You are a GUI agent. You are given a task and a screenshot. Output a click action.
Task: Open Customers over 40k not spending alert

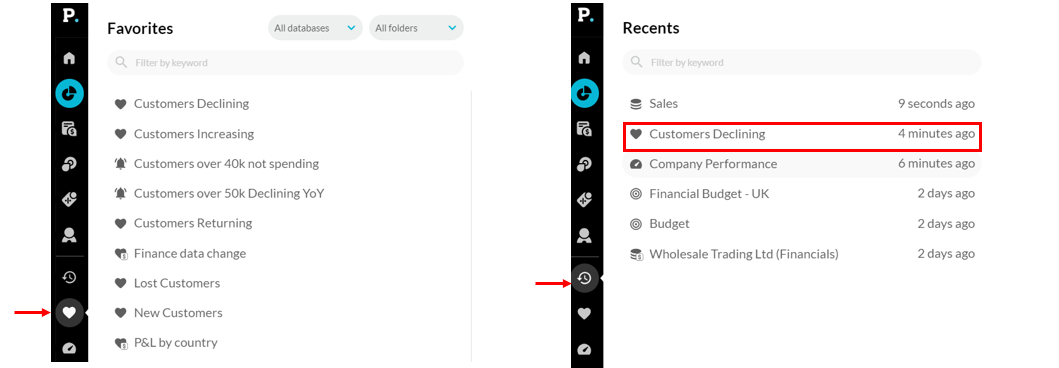point(226,163)
